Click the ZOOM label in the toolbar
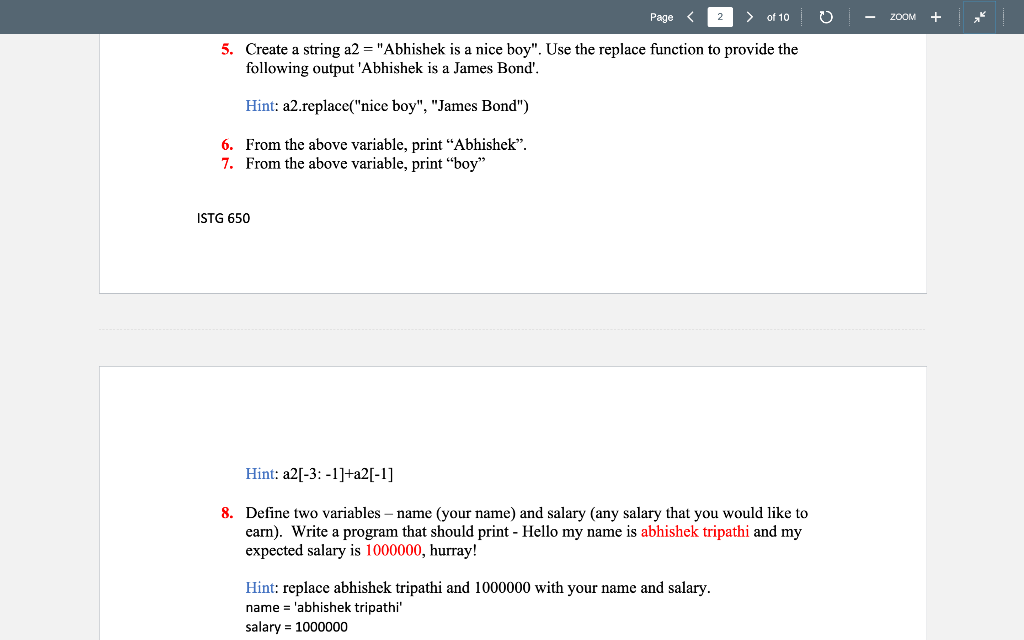The image size is (1024, 640). [902, 17]
